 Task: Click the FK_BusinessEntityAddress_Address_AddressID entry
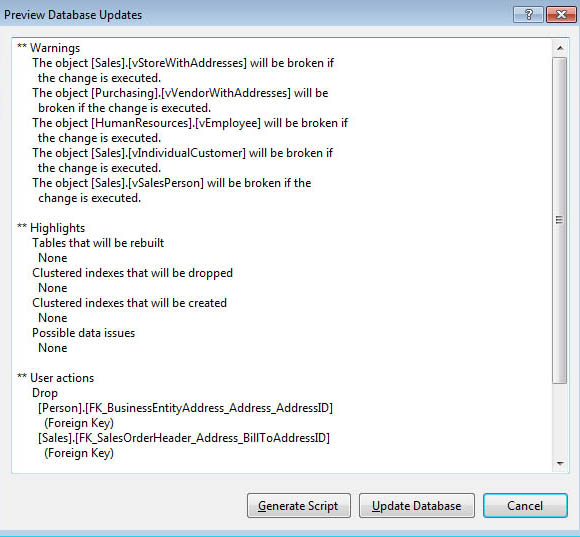185,415
